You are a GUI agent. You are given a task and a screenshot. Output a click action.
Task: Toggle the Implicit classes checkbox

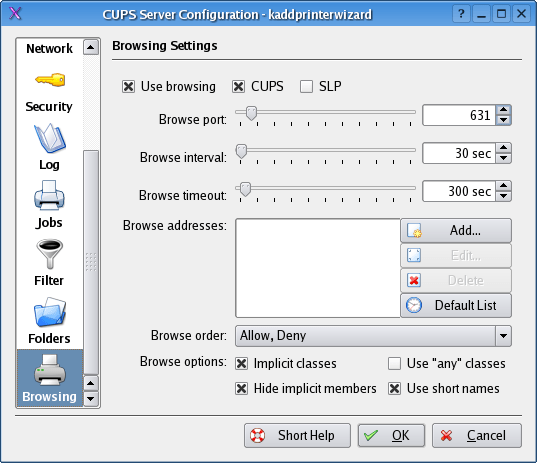point(242,364)
